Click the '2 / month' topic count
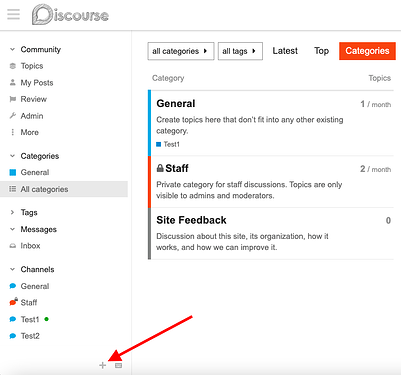 [375, 169]
